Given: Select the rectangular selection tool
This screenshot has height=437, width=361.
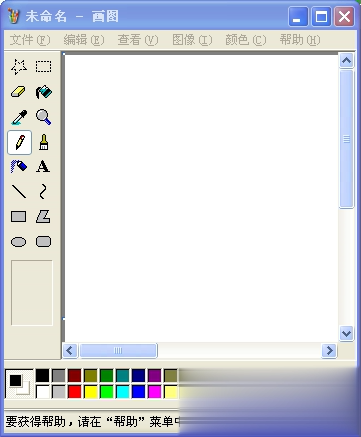Looking at the screenshot, I should pyautogui.click(x=44, y=67).
